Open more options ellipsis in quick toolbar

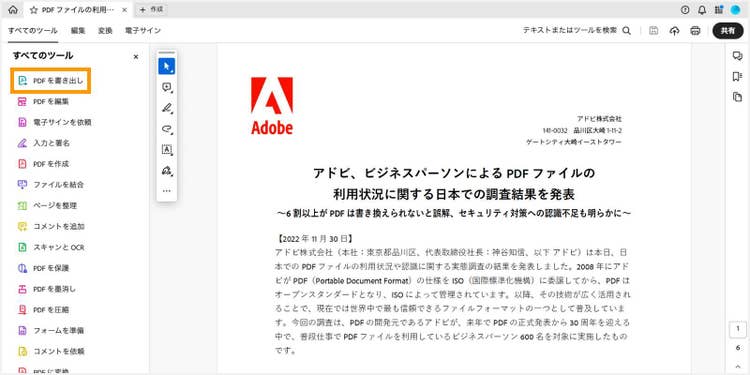tap(166, 191)
